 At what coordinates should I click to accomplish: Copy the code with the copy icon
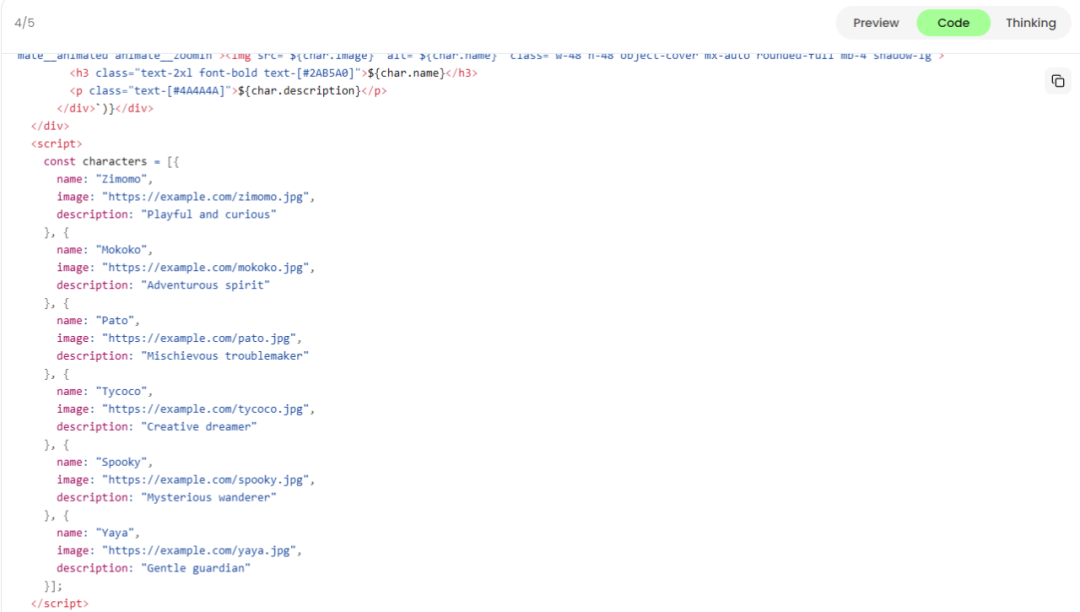(x=1057, y=81)
